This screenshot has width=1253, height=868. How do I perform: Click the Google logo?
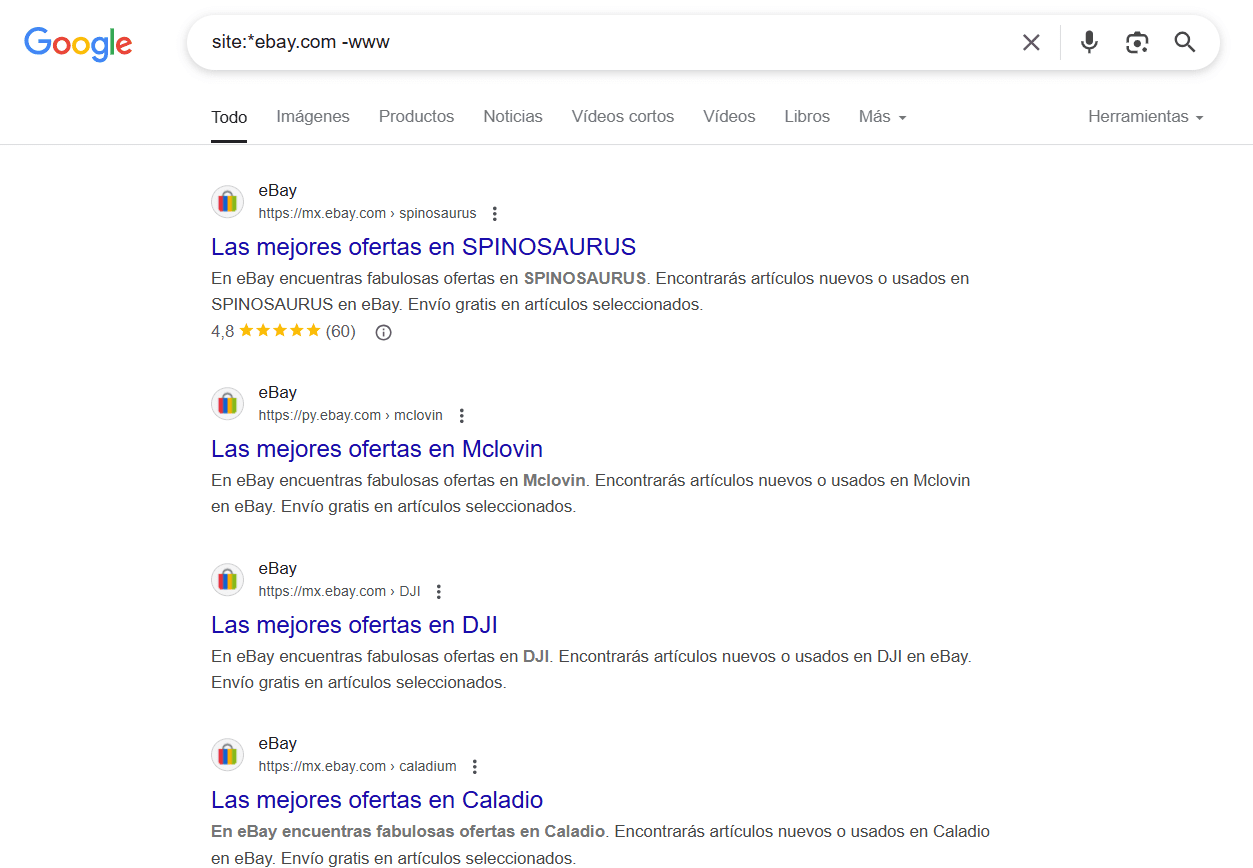click(x=78, y=43)
